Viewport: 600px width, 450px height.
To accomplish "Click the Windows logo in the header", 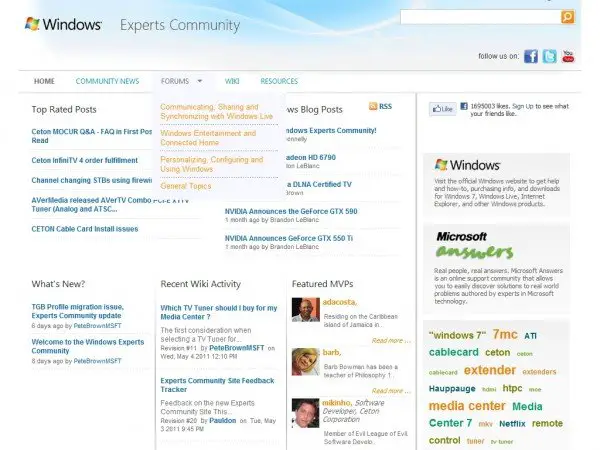I will [x=63, y=24].
